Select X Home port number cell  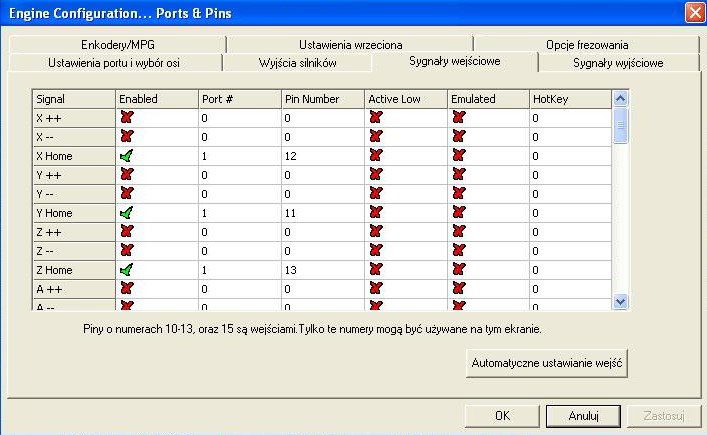pos(240,156)
